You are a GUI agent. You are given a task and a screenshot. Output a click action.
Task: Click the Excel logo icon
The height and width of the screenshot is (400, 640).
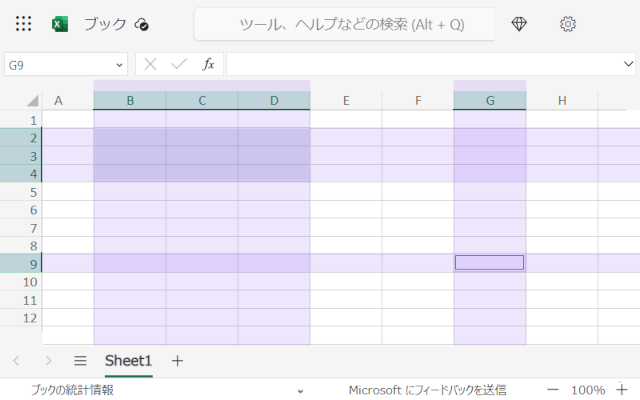60,24
